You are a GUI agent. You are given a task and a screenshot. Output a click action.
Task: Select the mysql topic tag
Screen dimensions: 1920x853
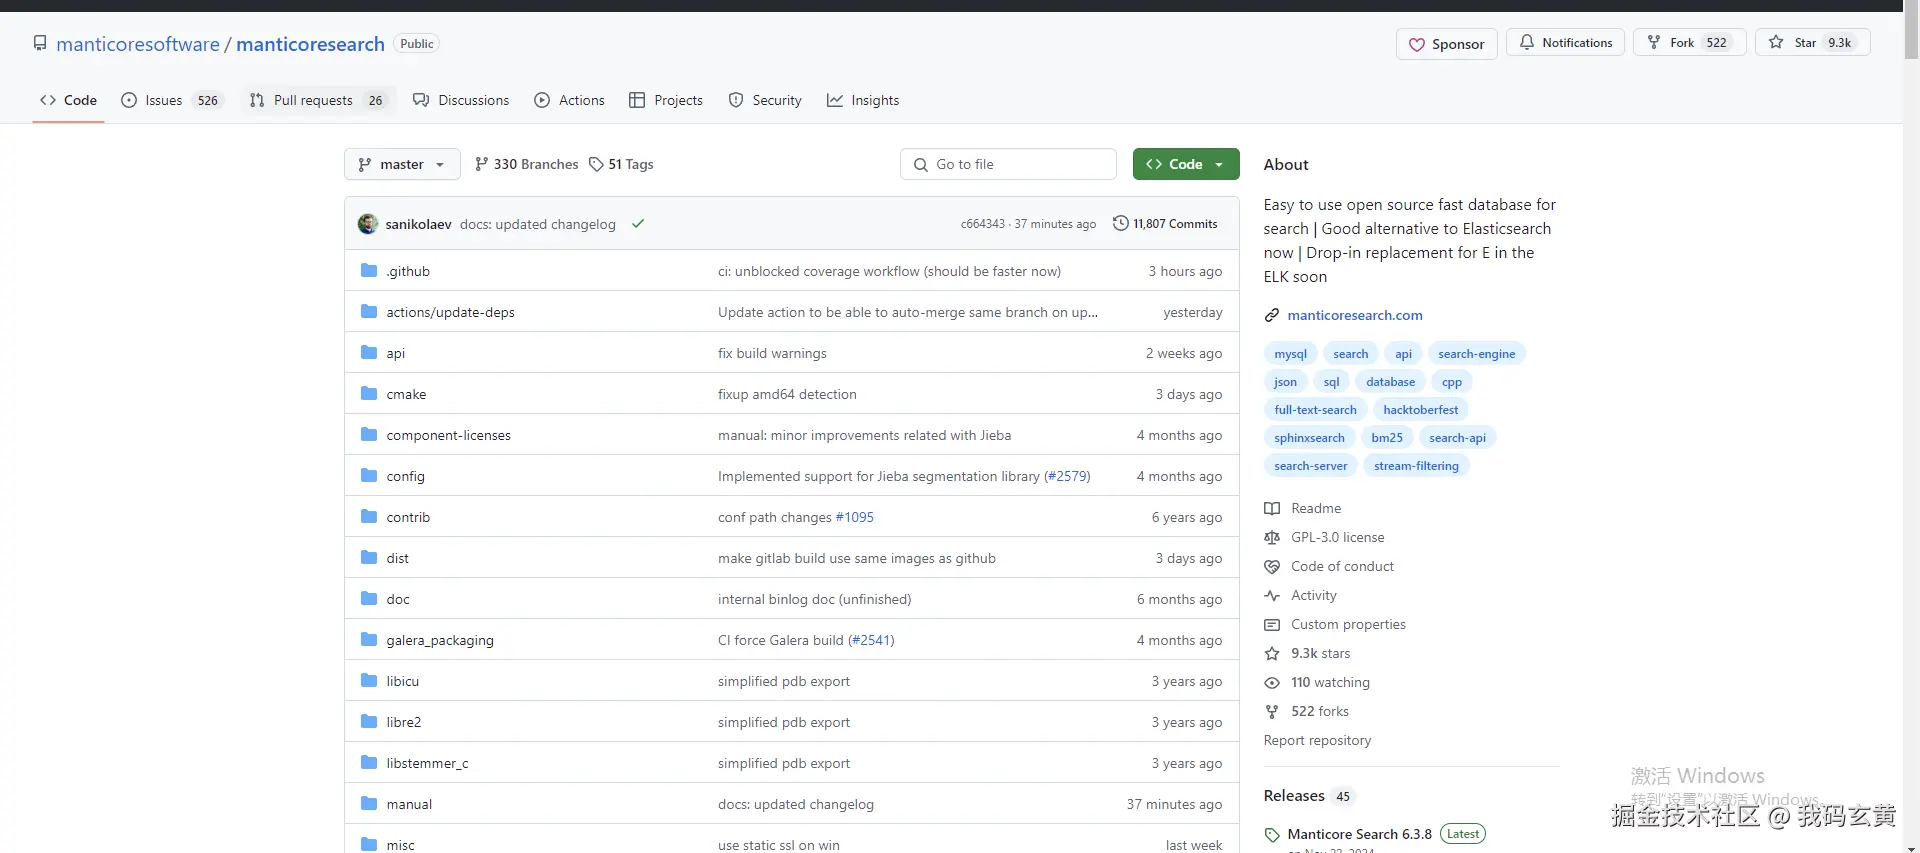[x=1290, y=354]
